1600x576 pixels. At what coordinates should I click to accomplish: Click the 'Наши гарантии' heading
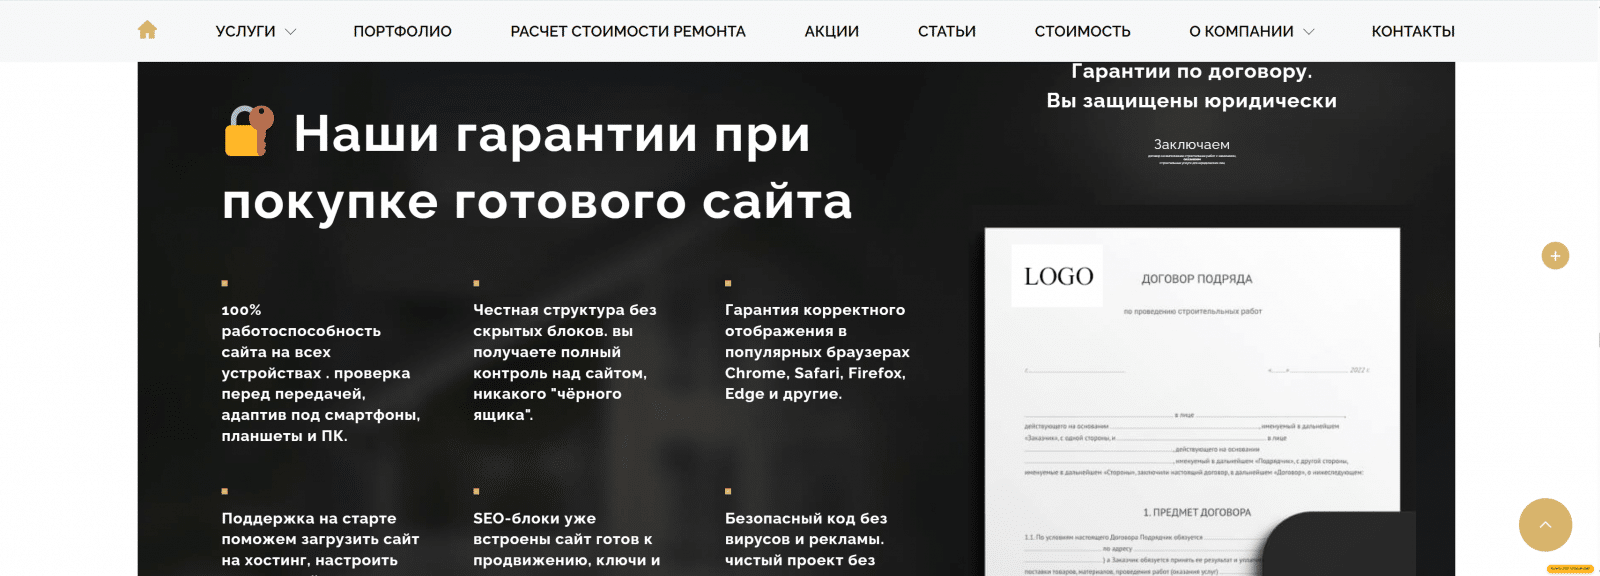pyautogui.click(x=537, y=167)
